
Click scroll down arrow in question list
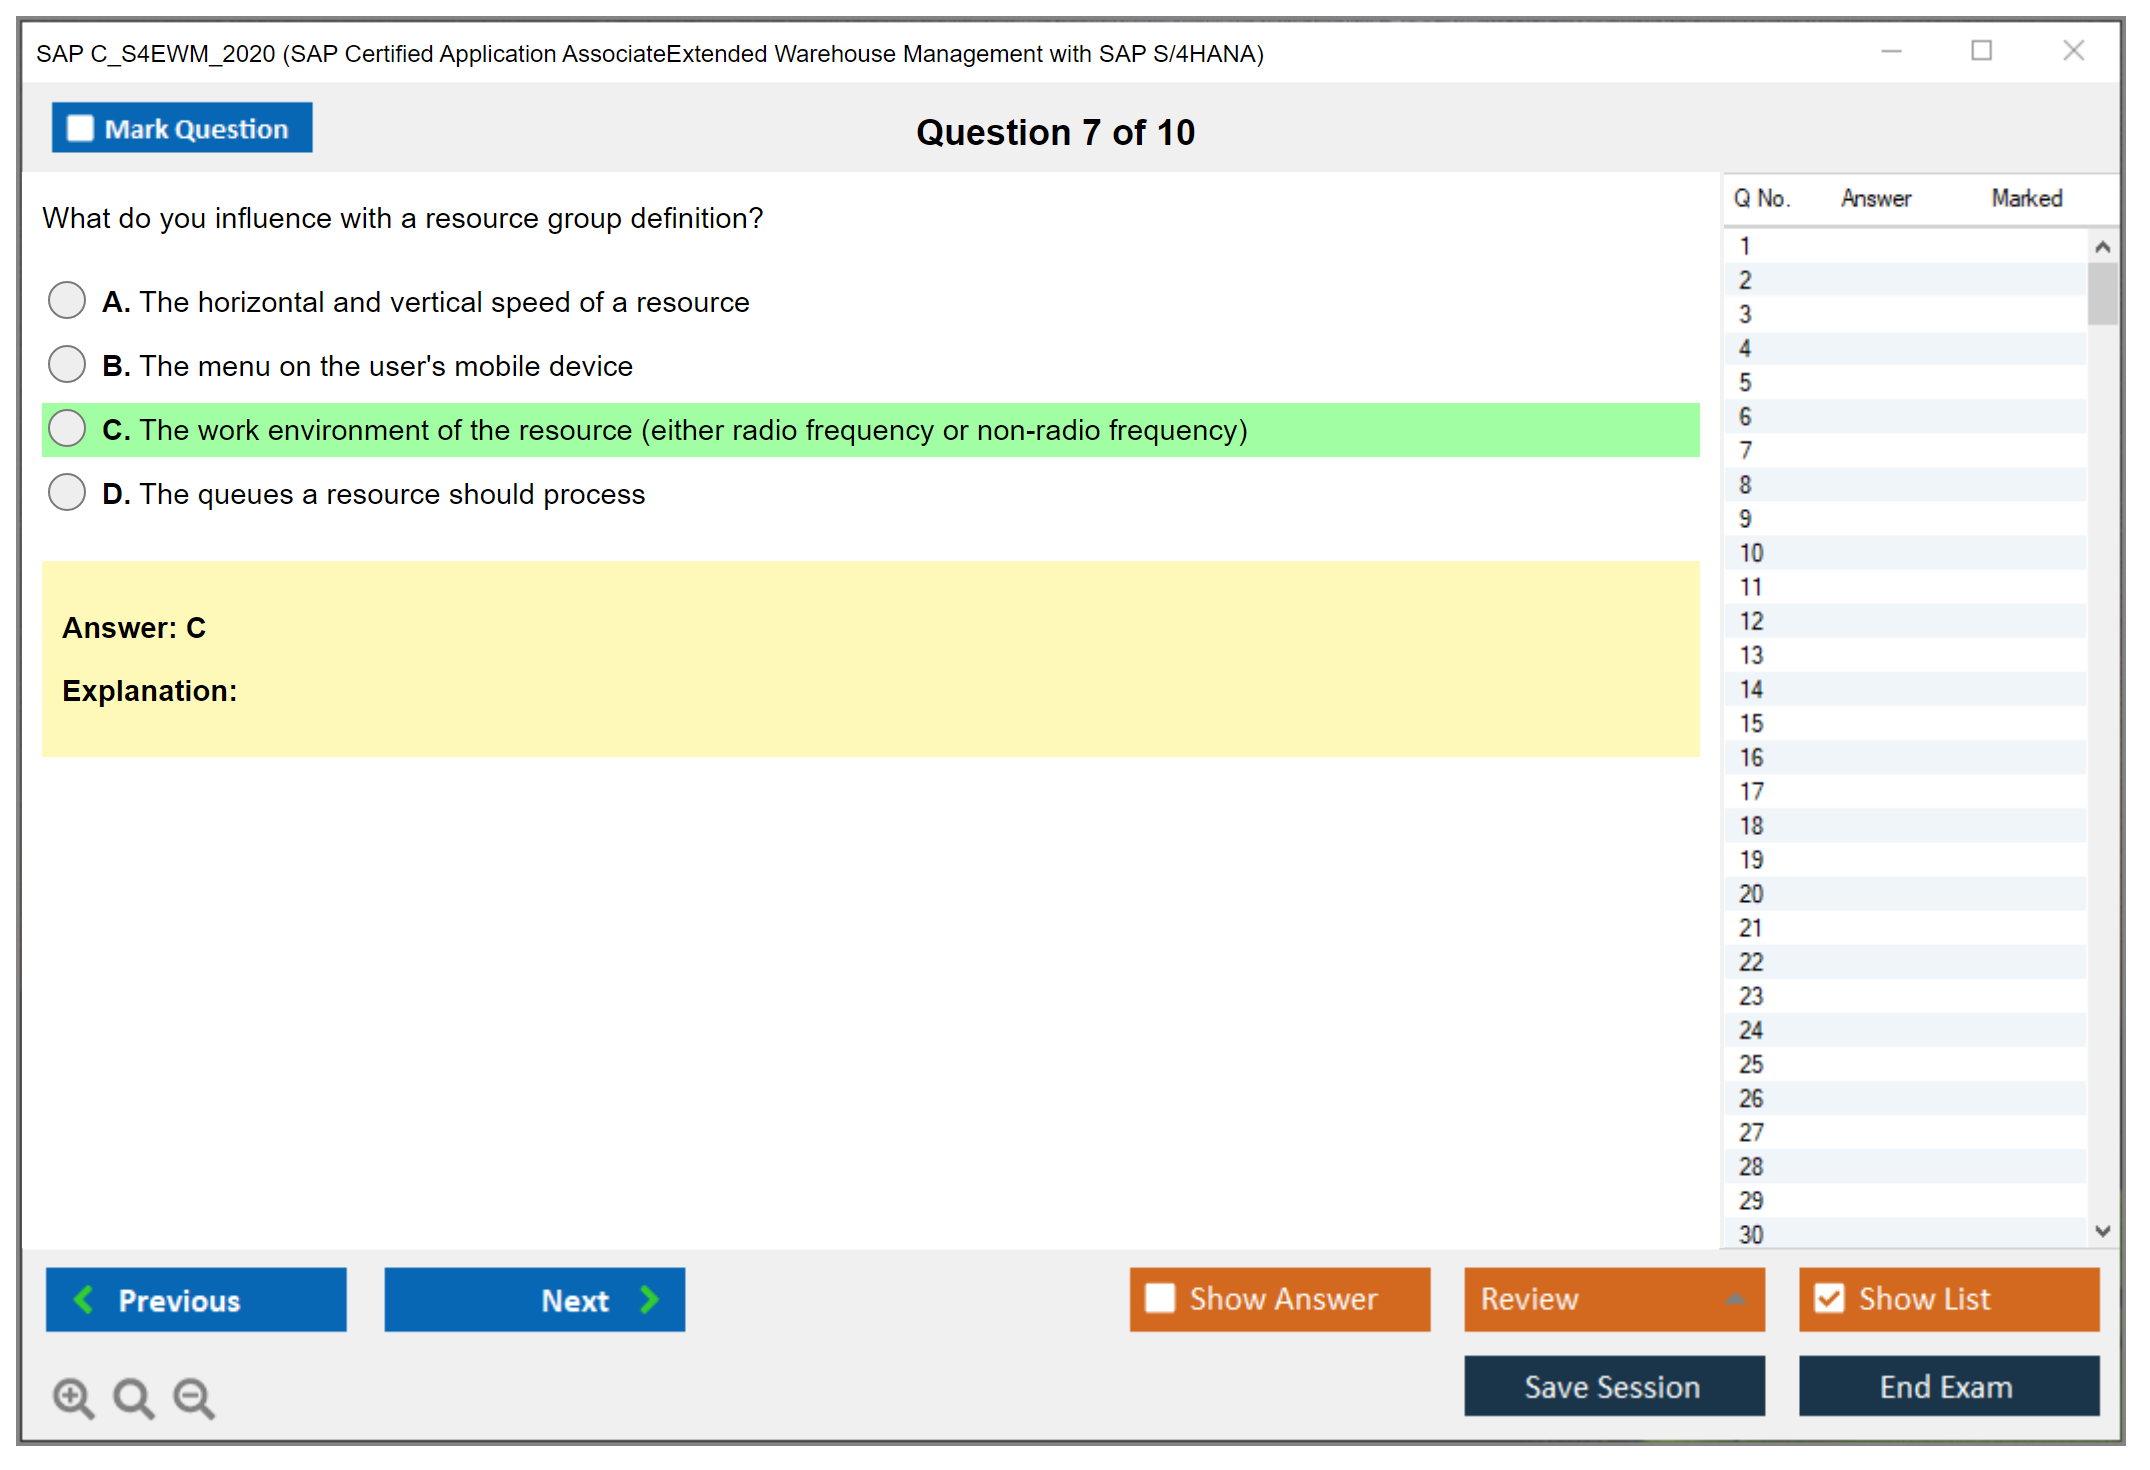[x=2102, y=1231]
